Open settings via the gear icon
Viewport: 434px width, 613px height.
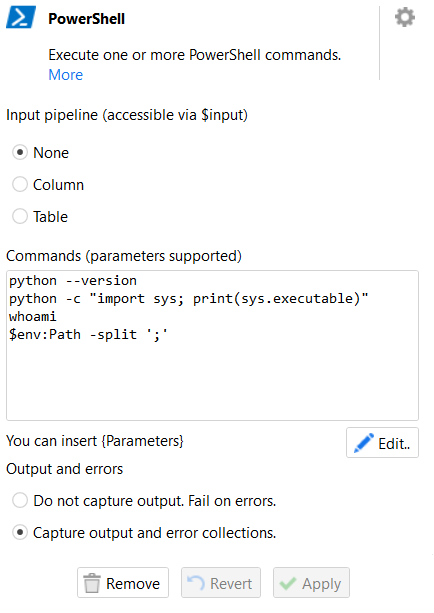[405, 17]
